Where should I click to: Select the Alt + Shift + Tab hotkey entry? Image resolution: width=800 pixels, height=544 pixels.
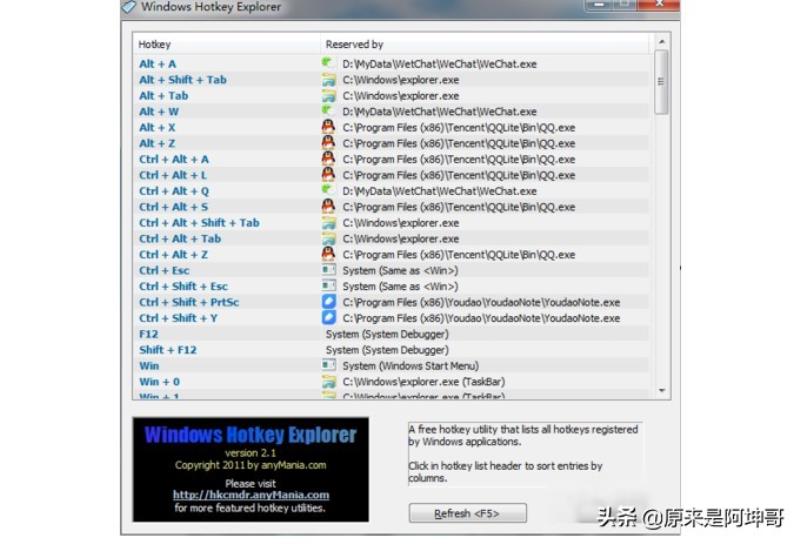click(x=183, y=80)
